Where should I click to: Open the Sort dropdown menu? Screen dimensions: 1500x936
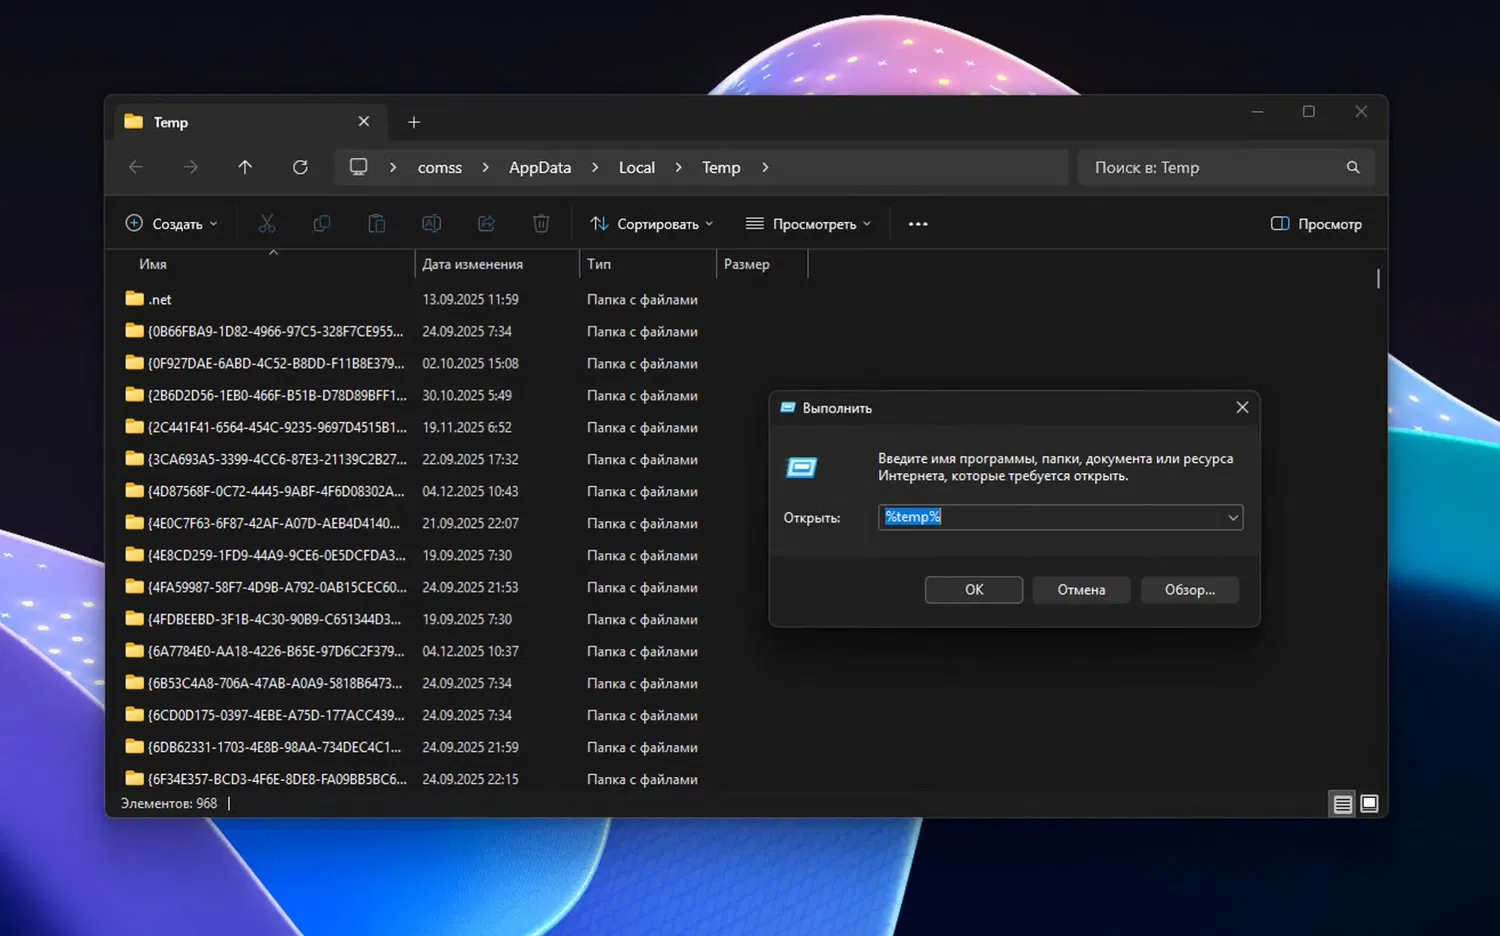coord(652,224)
